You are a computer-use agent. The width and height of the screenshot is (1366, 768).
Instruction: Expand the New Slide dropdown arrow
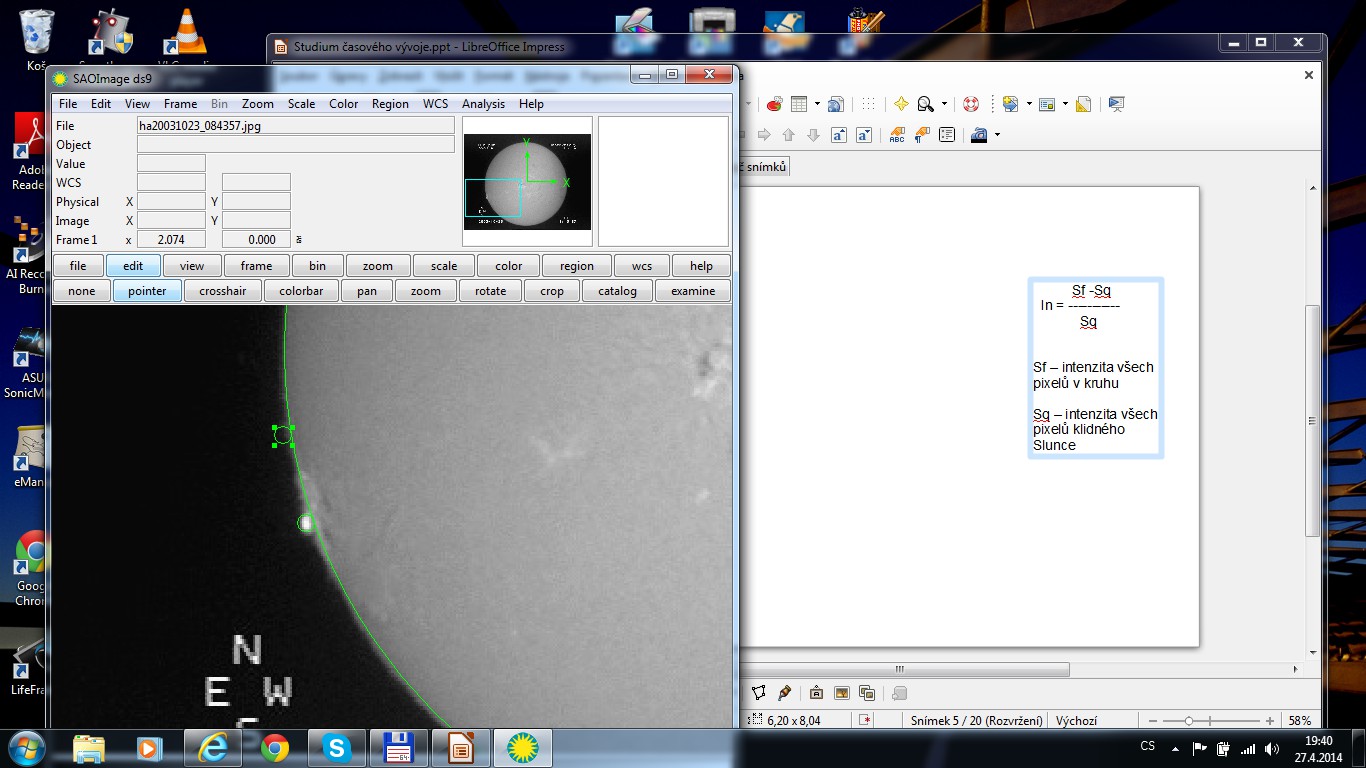[1029, 104]
